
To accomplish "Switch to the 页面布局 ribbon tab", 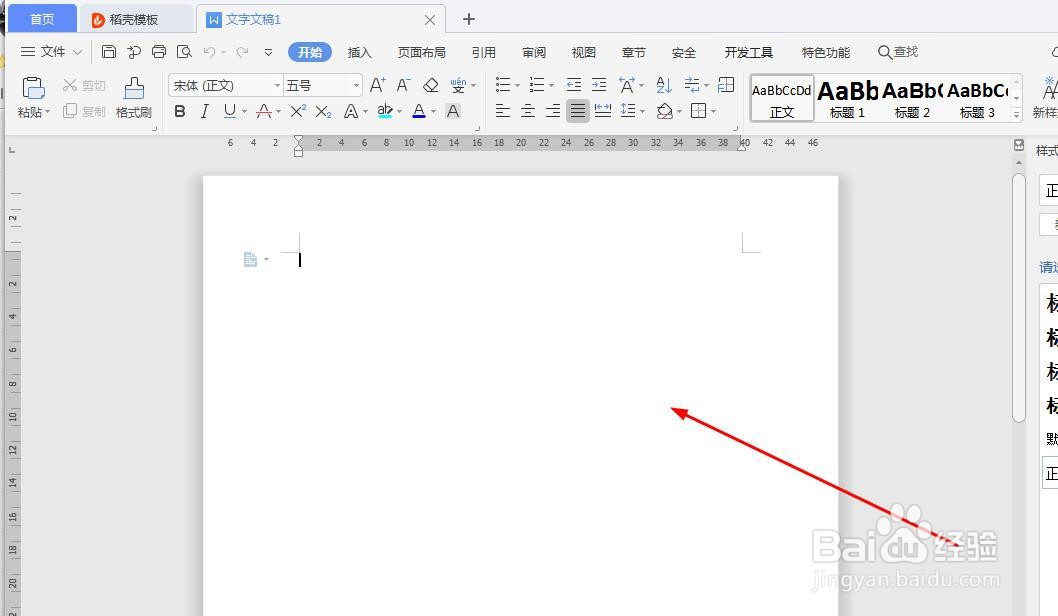I will [x=422, y=52].
